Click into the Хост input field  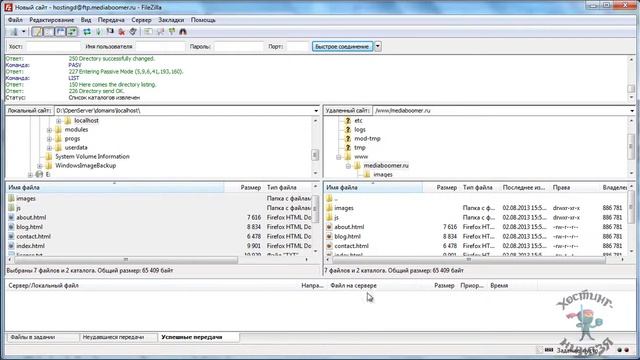click(53, 47)
